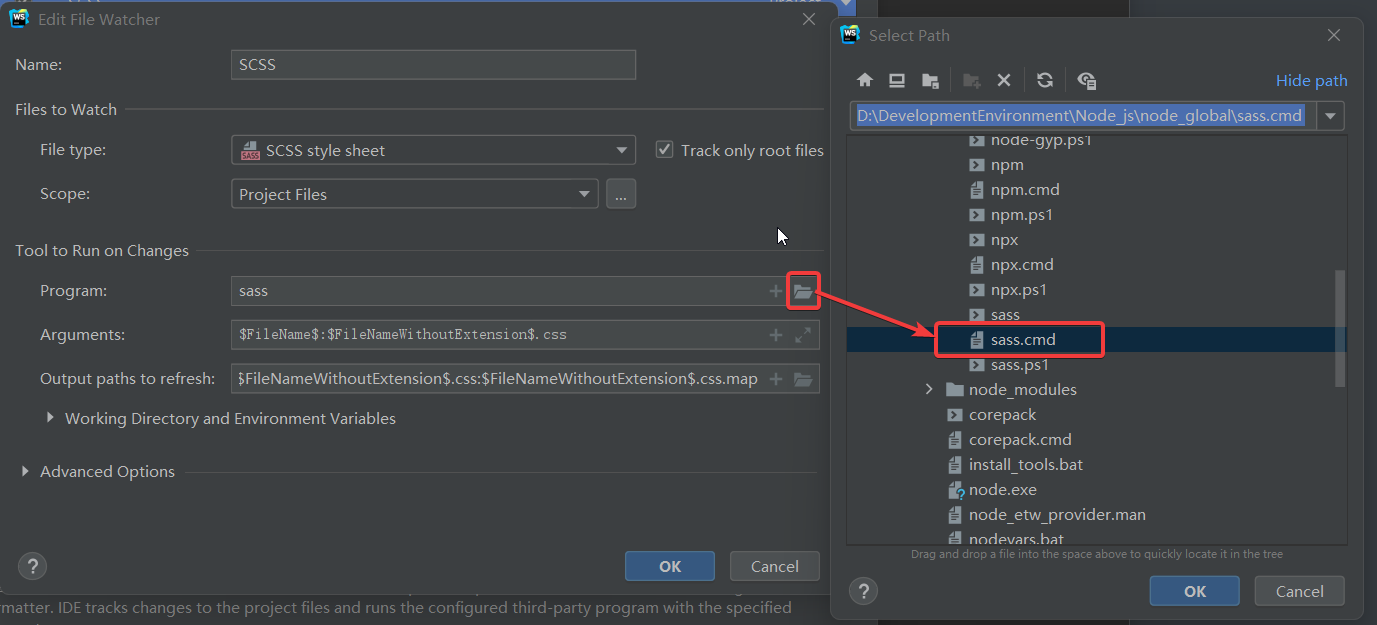Open the File type dropdown
The height and width of the screenshot is (625, 1377).
click(622, 149)
